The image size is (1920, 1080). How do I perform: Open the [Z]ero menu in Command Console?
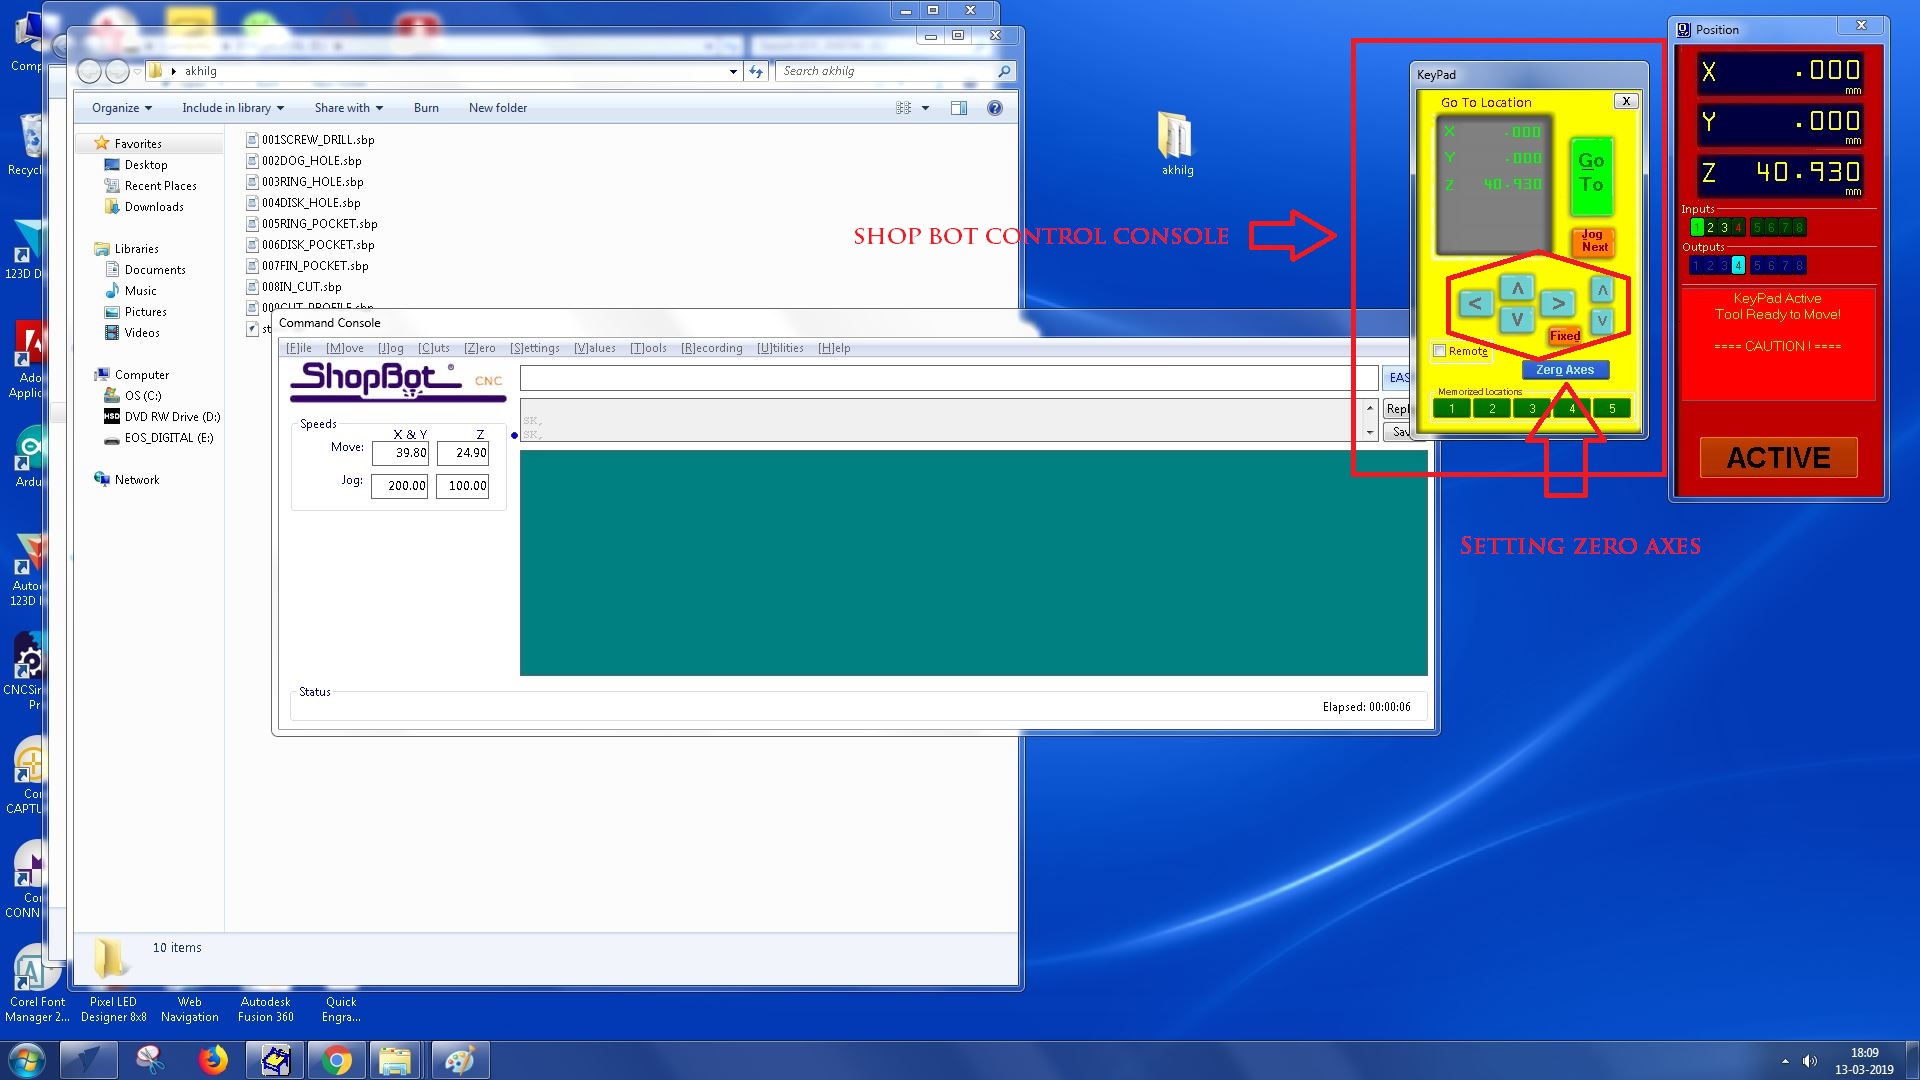coord(479,348)
